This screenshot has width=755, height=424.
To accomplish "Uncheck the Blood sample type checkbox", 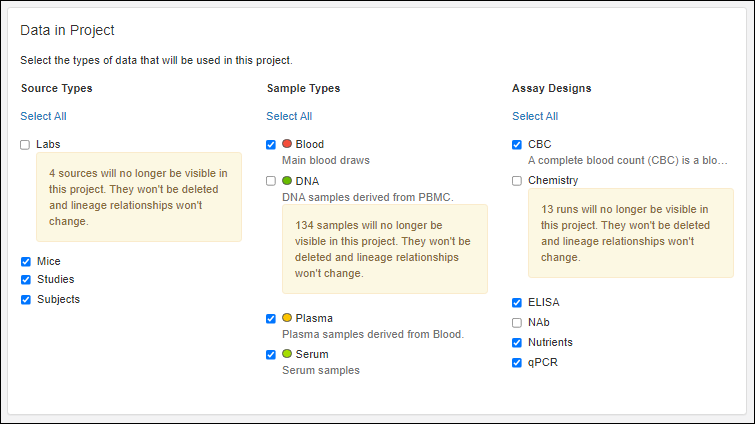I will point(271,145).
